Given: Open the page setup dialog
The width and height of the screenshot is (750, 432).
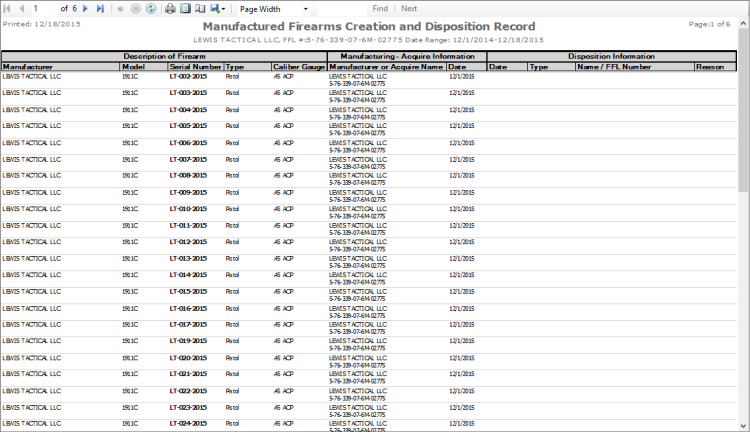Looking at the screenshot, I should point(200,9).
